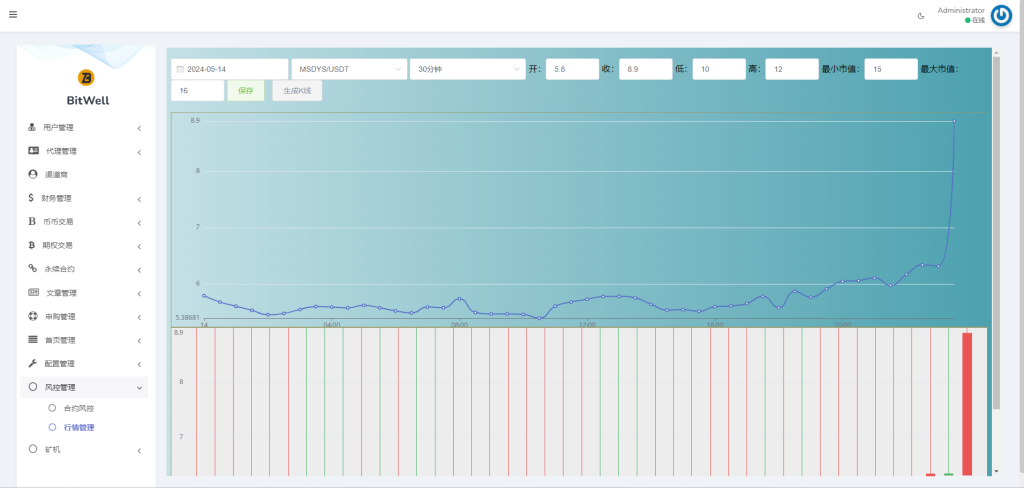1024x488 pixels.
Task: Click the BitWell logo icon
Action: point(86,78)
